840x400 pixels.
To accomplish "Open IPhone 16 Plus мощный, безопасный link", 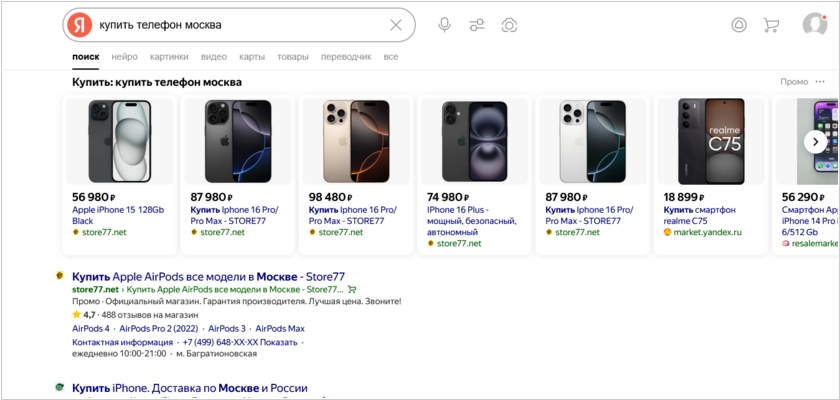I will (472, 221).
